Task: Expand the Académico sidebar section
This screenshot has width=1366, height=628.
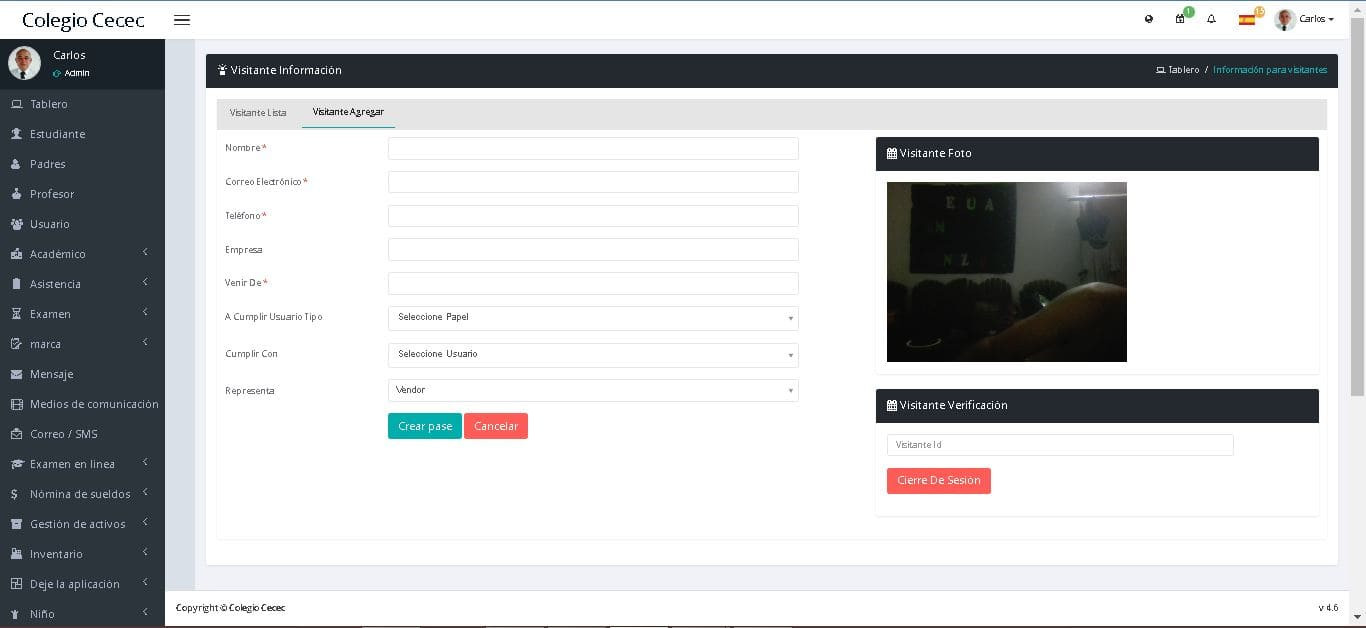Action: [x=55, y=254]
